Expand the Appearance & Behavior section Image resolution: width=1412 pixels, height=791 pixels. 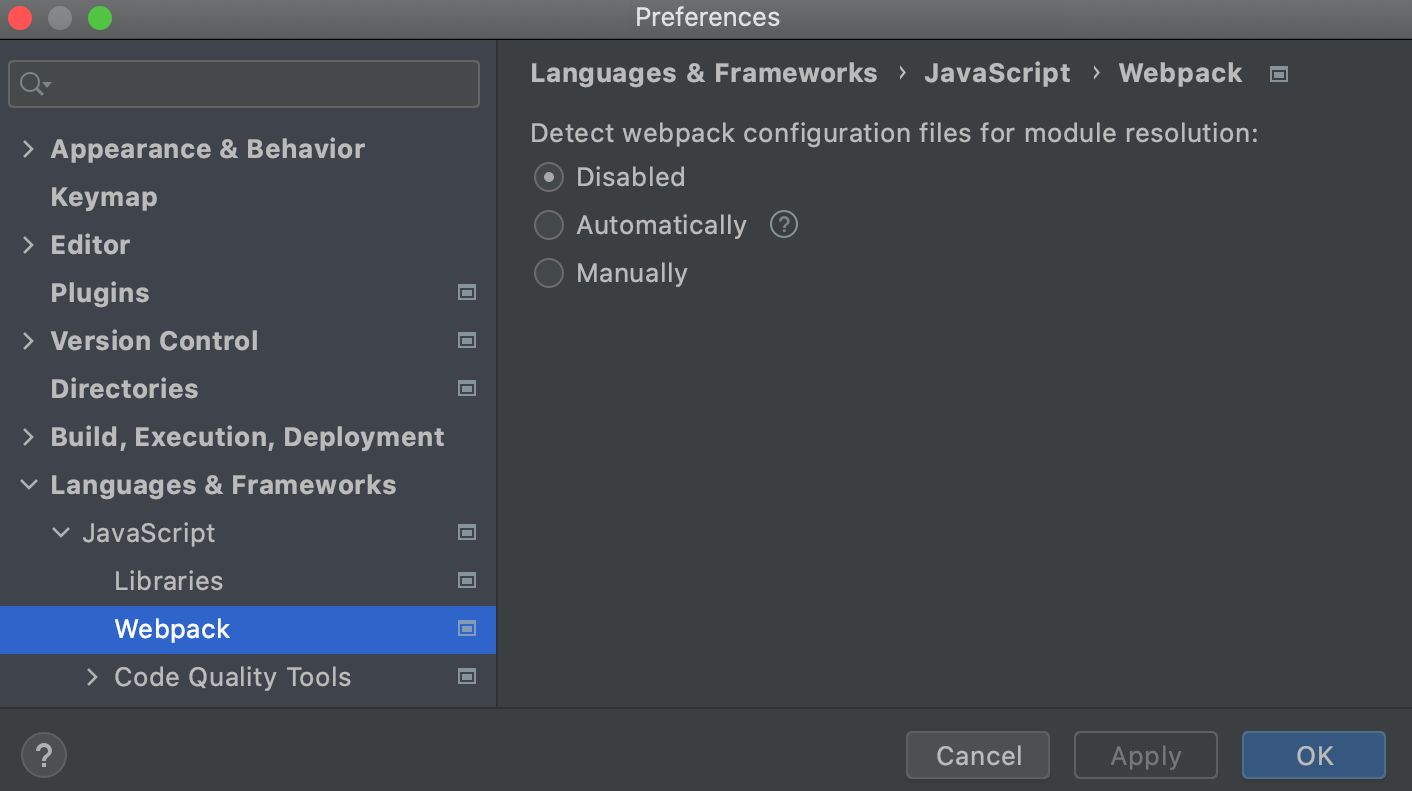(28, 149)
